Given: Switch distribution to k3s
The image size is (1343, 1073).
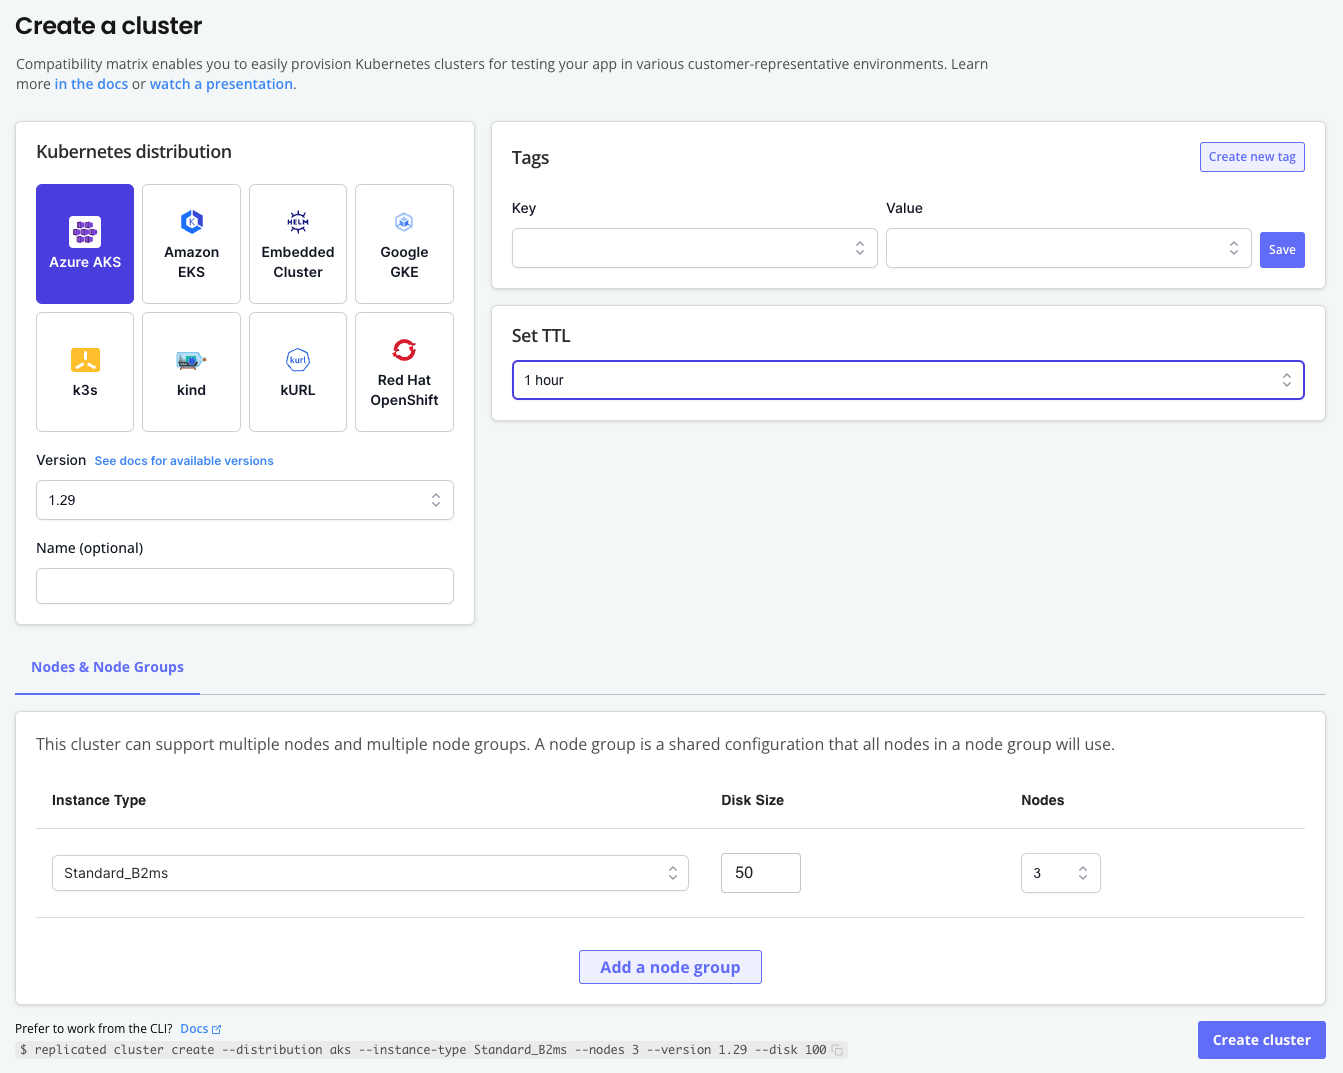Looking at the screenshot, I should (x=84, y=371).
